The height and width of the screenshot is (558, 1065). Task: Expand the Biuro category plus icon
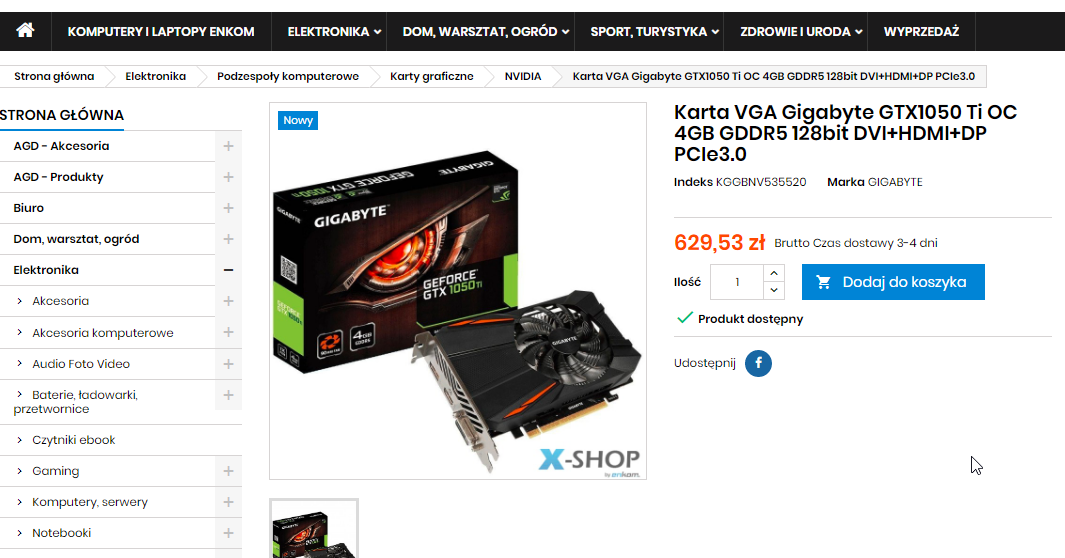tap(228, 208)
